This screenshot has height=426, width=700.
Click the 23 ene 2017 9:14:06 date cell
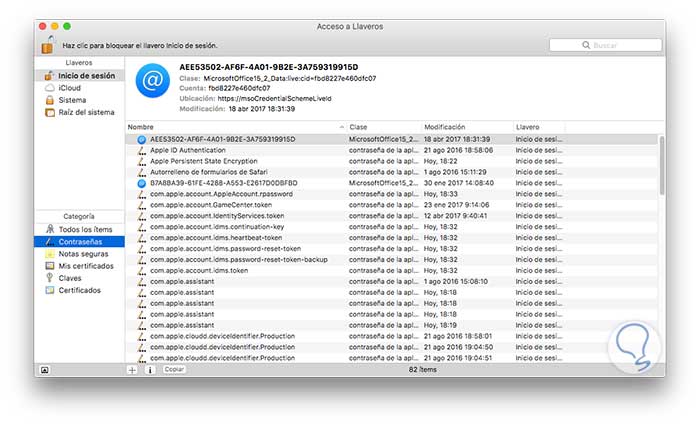[456, 205]
